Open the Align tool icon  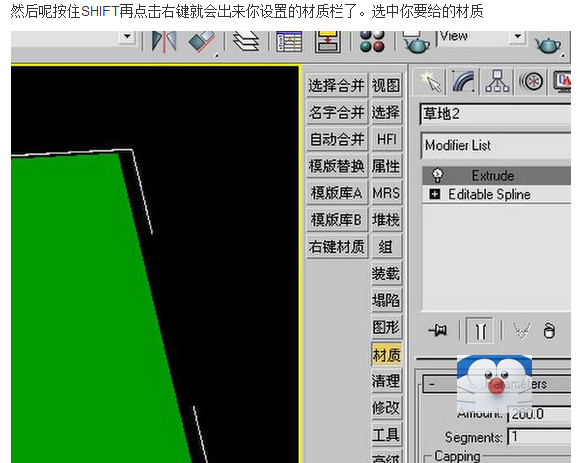click(203, 42)
